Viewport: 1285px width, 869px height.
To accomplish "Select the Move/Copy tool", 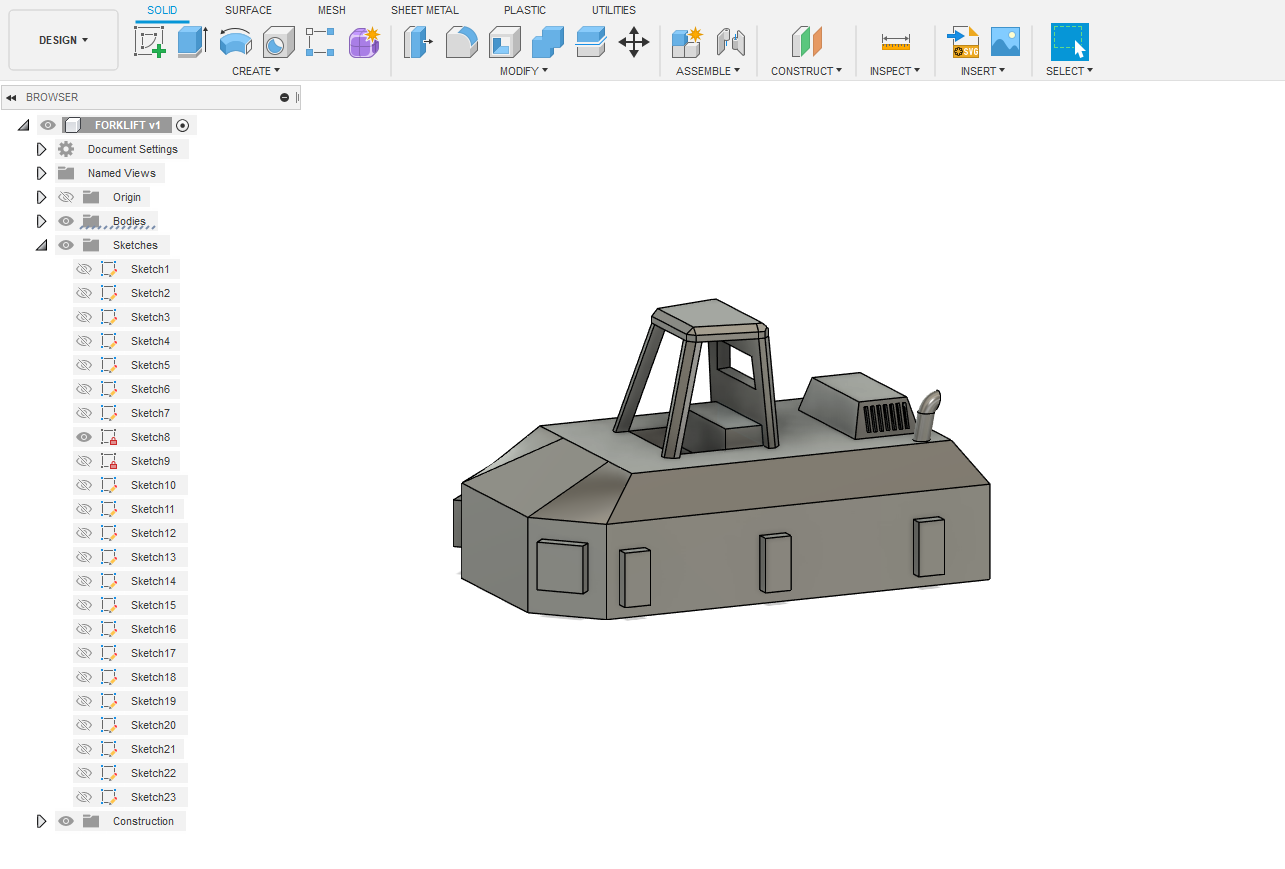I will click(633, 42).
